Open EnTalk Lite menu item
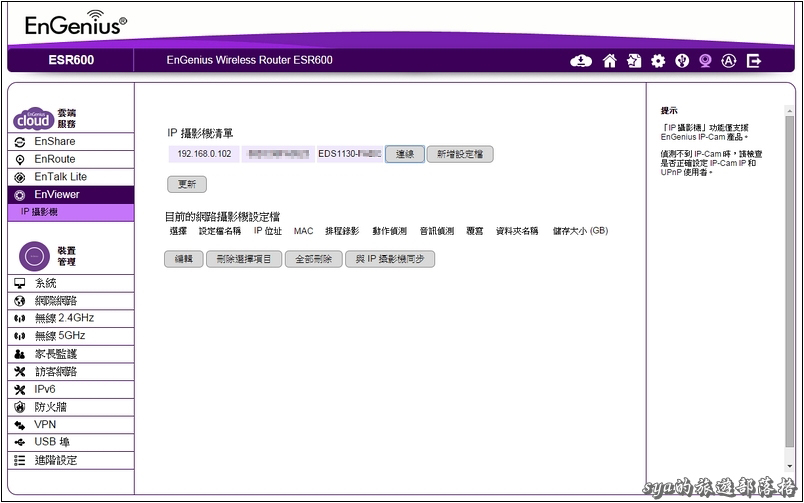Image resolution: width=804 pixels, height=503 pixels. tap(71, 177)
